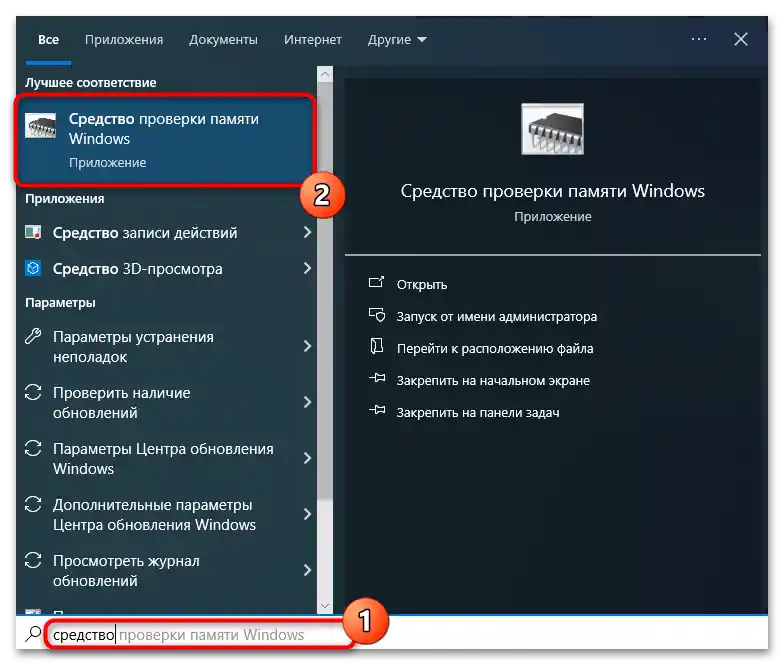Click refresh icon for Просмотреть журнал обновлений
Screen dimensions: 784x665
(33, 560)
